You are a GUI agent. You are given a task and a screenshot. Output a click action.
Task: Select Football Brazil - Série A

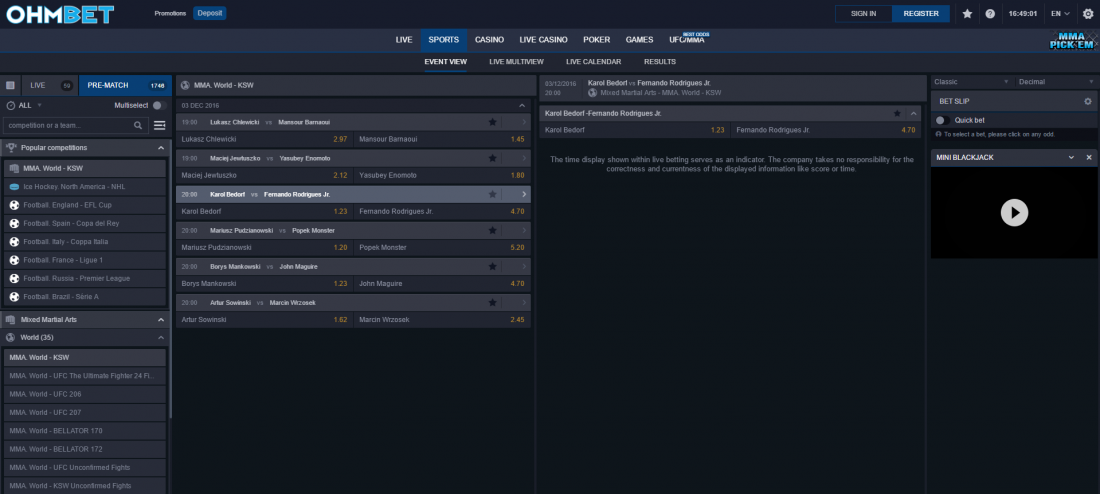(x=85, y=297)
